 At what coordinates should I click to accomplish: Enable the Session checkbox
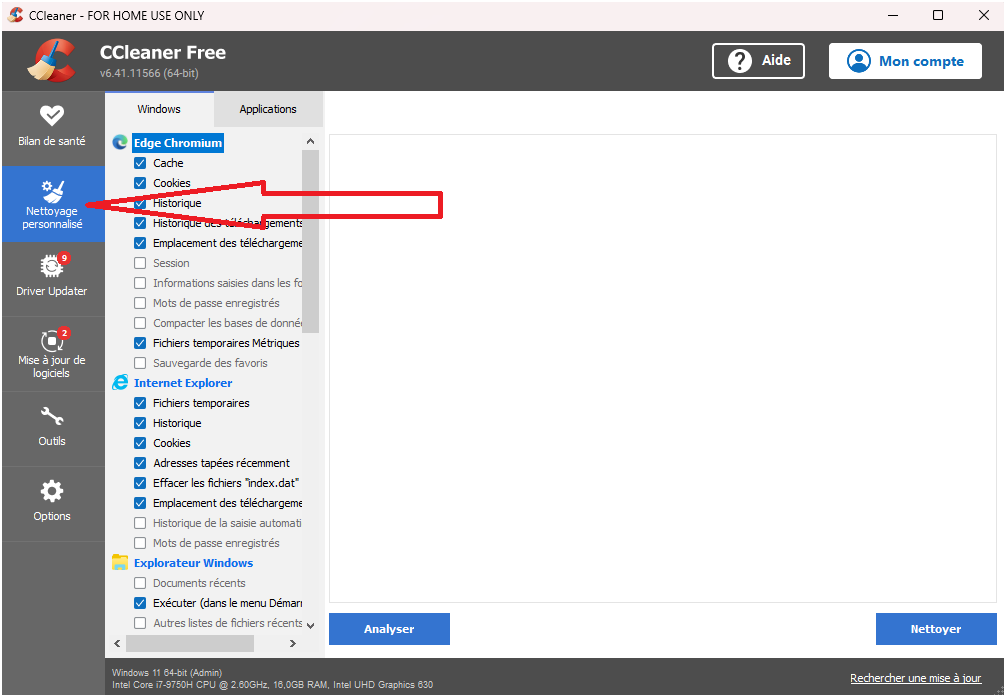tap(140, 263)
